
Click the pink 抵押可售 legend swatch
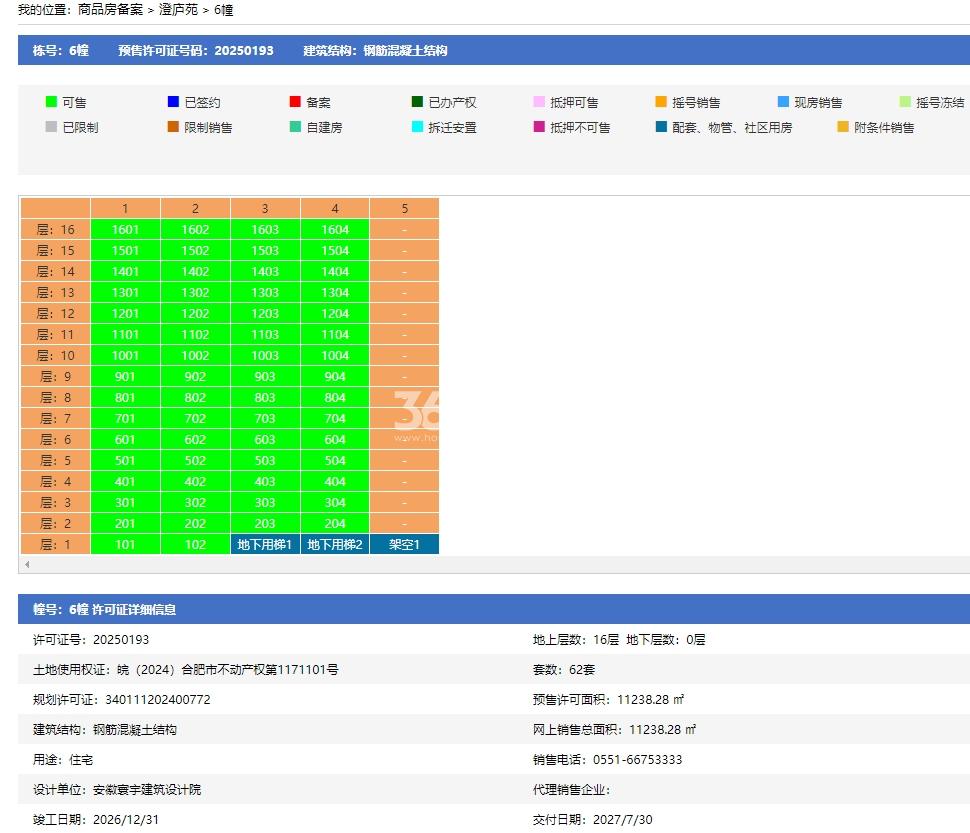point(539,101)
